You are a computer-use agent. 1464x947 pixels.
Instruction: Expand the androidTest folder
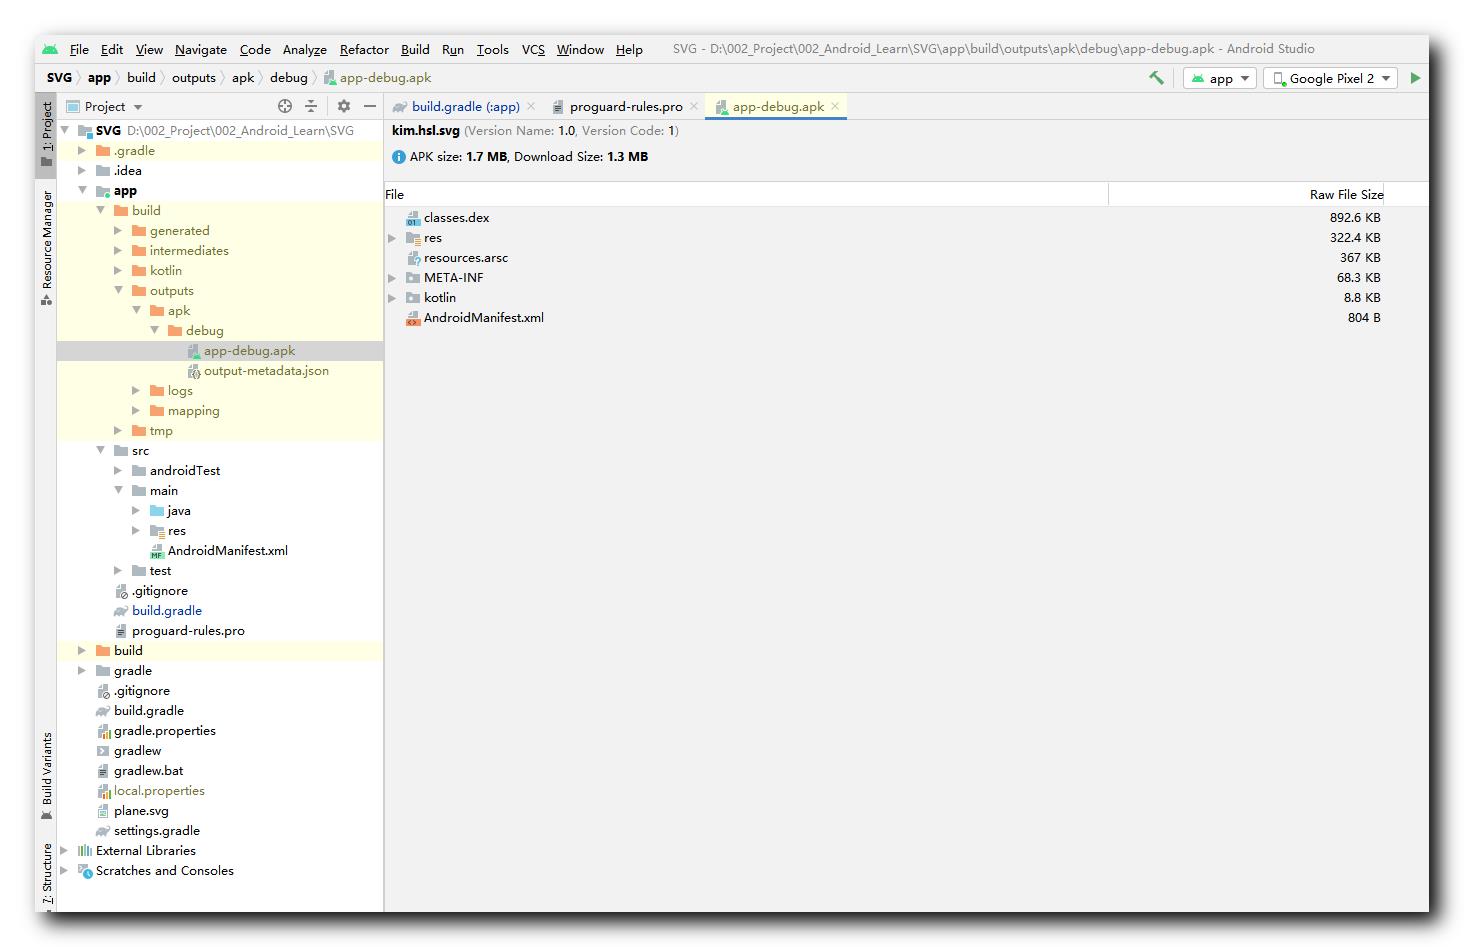pyautogui.click(x=118, y=470)
